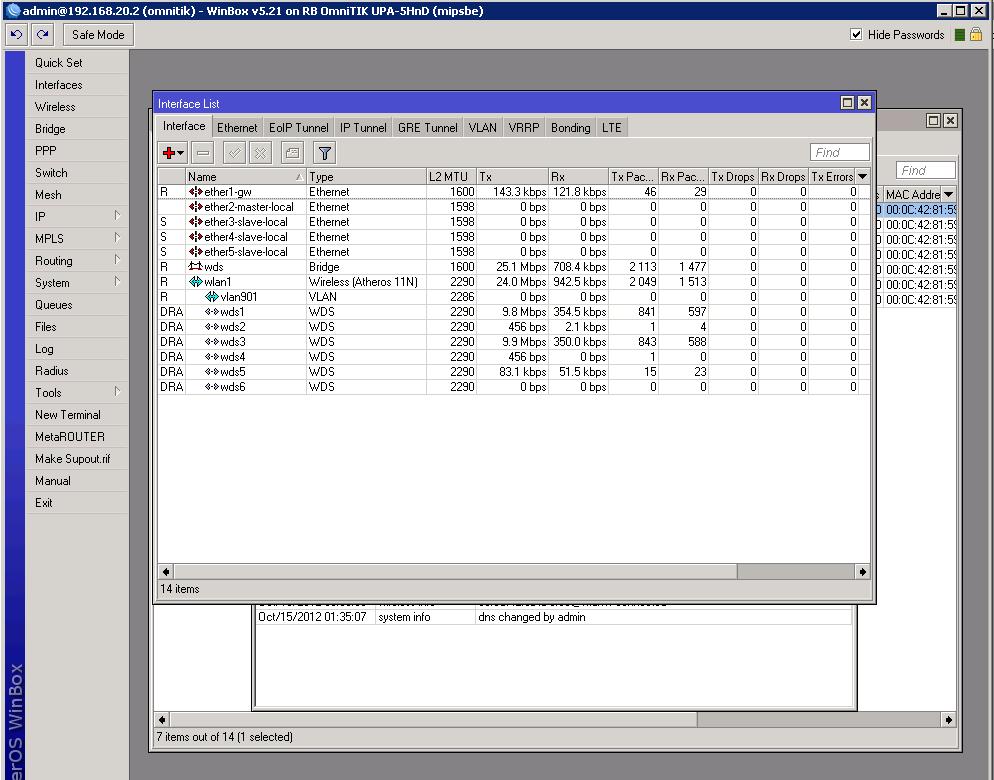
Task: Click the Comment toolbar icon
Action: (x=291, y=153)
